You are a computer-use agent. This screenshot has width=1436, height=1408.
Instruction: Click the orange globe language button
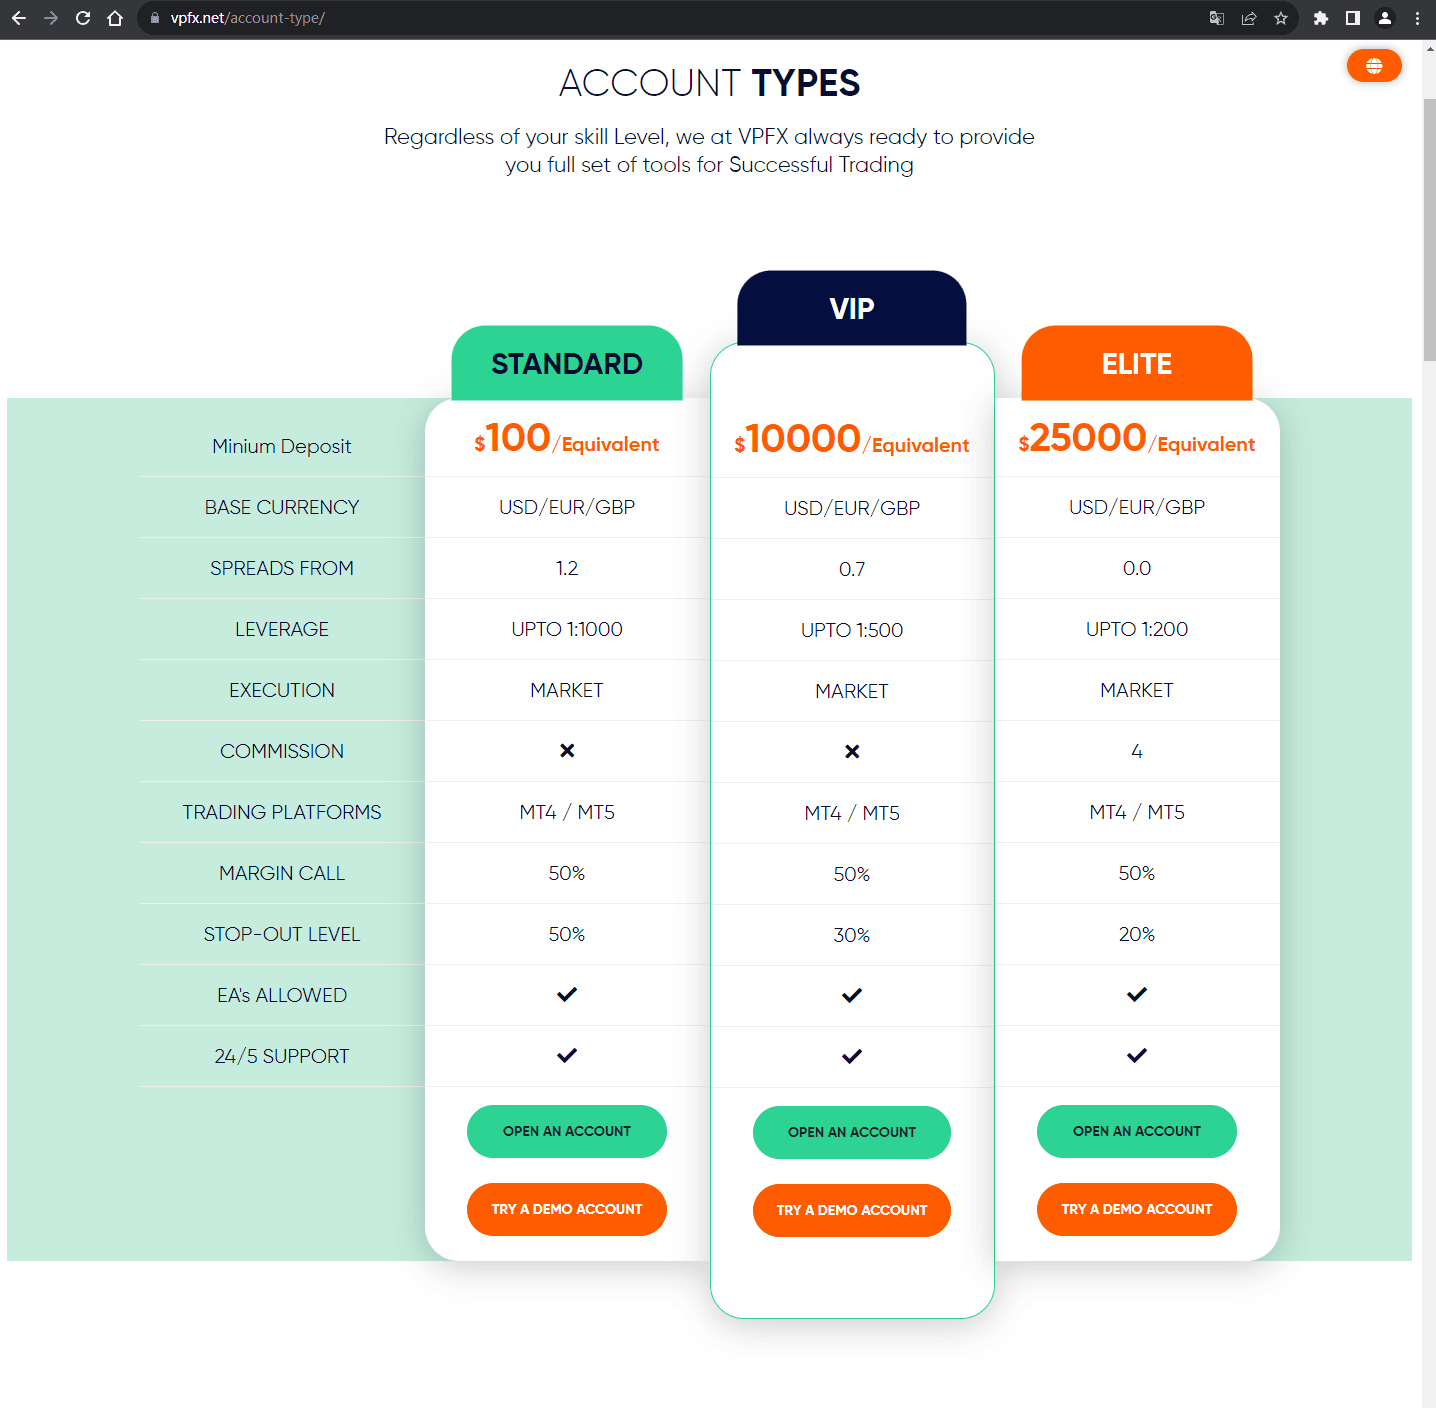(1374, 66)
